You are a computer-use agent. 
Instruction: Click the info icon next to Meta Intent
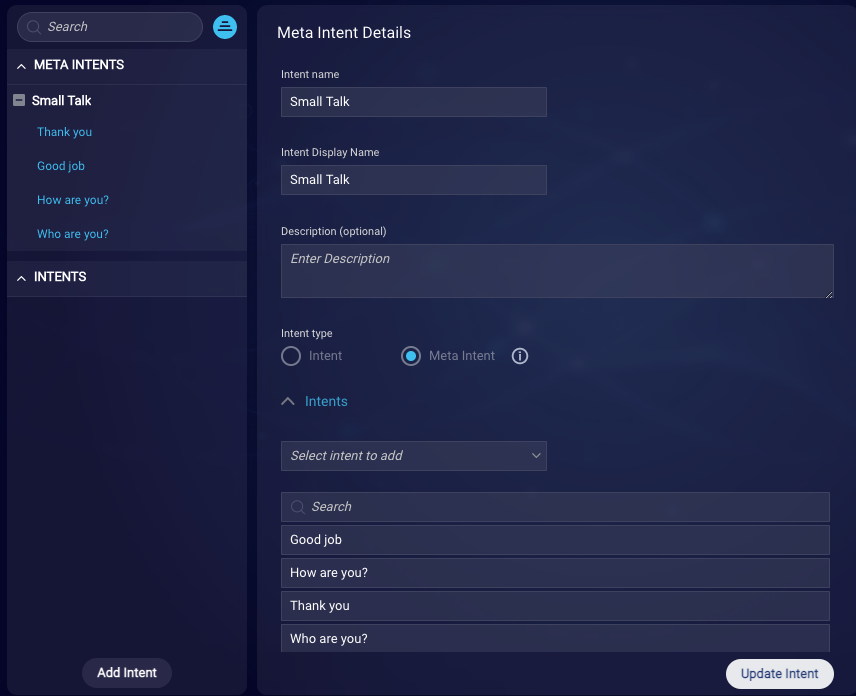520,356
